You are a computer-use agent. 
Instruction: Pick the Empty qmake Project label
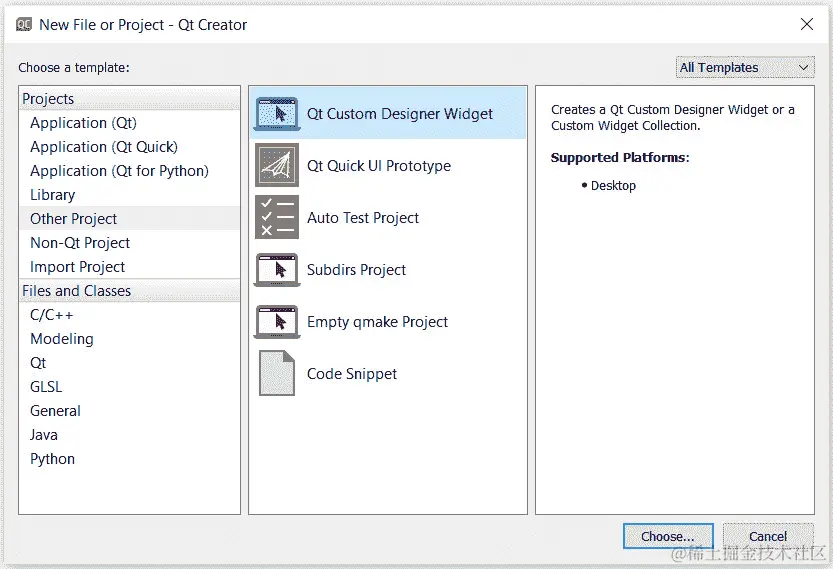coord(377,322)
